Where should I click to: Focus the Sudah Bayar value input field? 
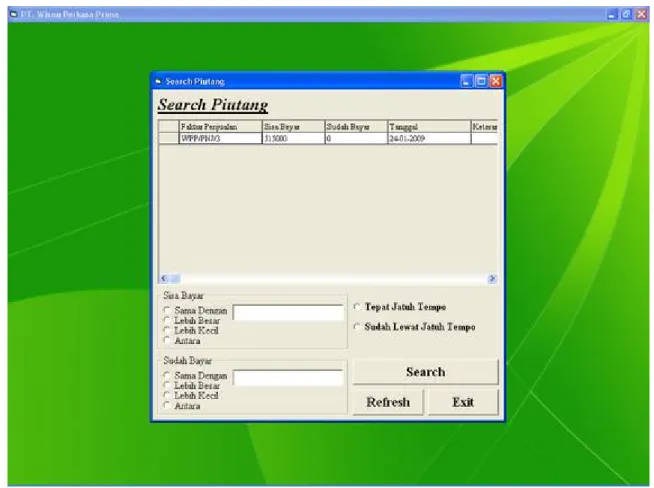[x=288, y=377]
